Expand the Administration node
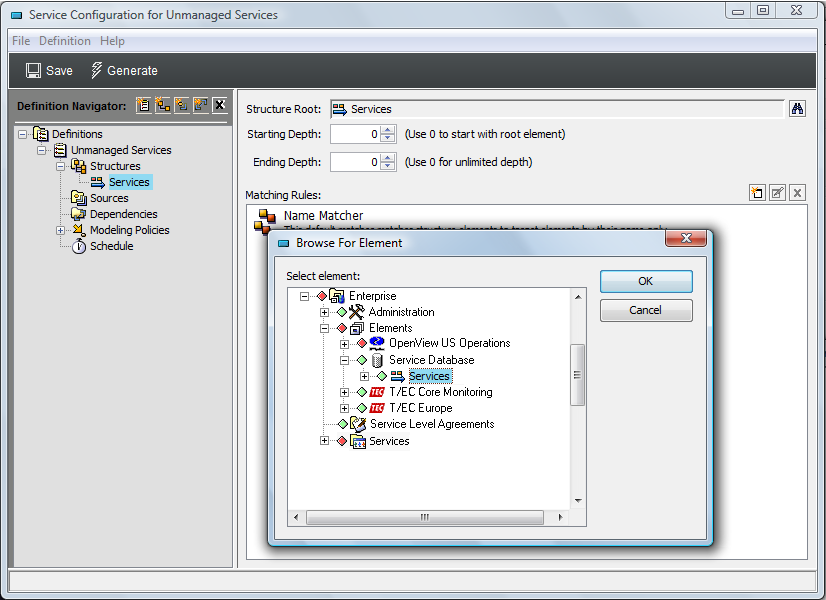826x600 pixels. point(324,312)
